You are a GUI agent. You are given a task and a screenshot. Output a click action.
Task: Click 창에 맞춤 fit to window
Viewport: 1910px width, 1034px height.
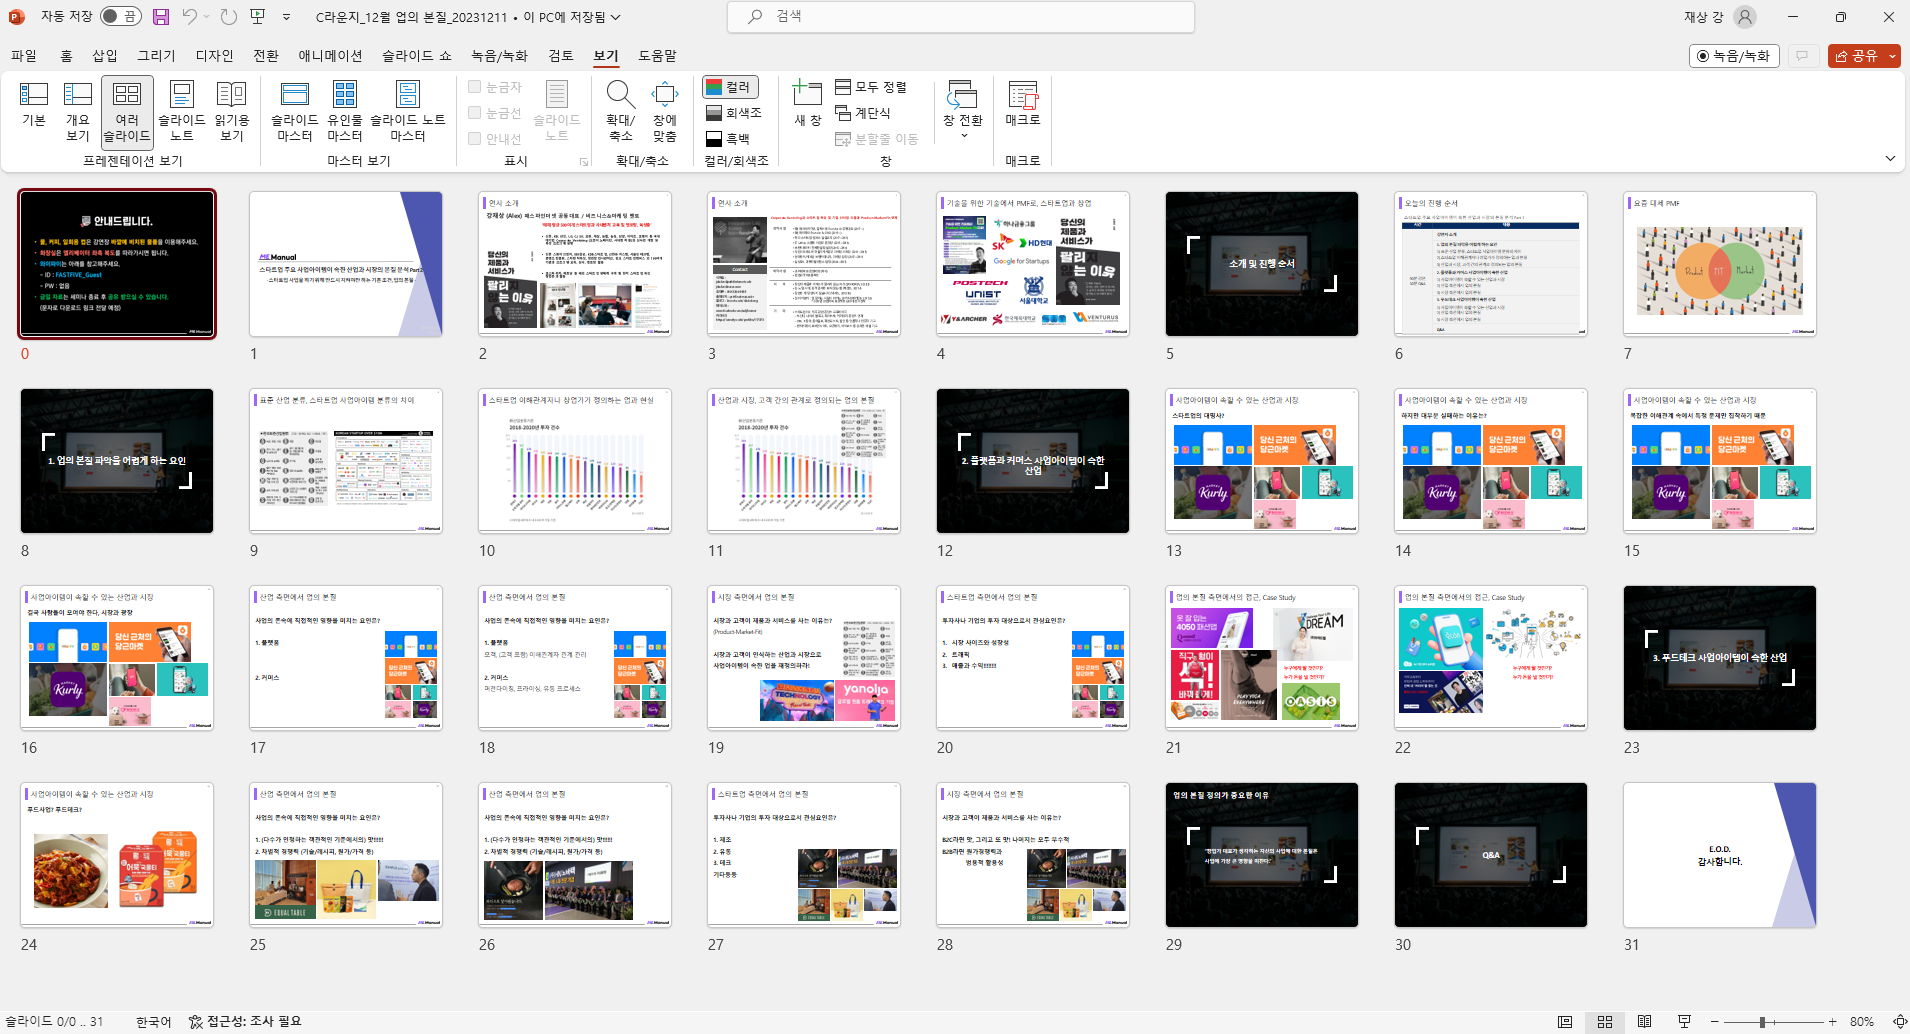point(665,111)
